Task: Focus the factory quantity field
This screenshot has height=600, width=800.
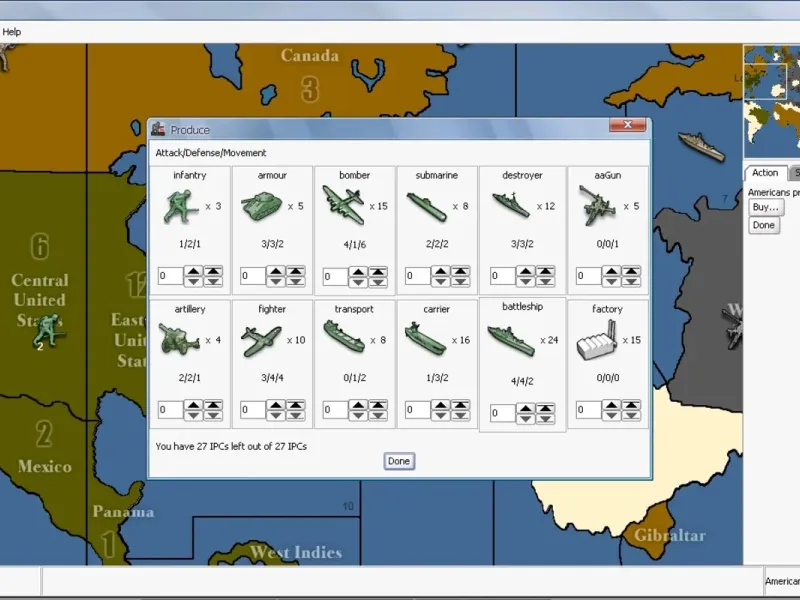Action: 589,410
